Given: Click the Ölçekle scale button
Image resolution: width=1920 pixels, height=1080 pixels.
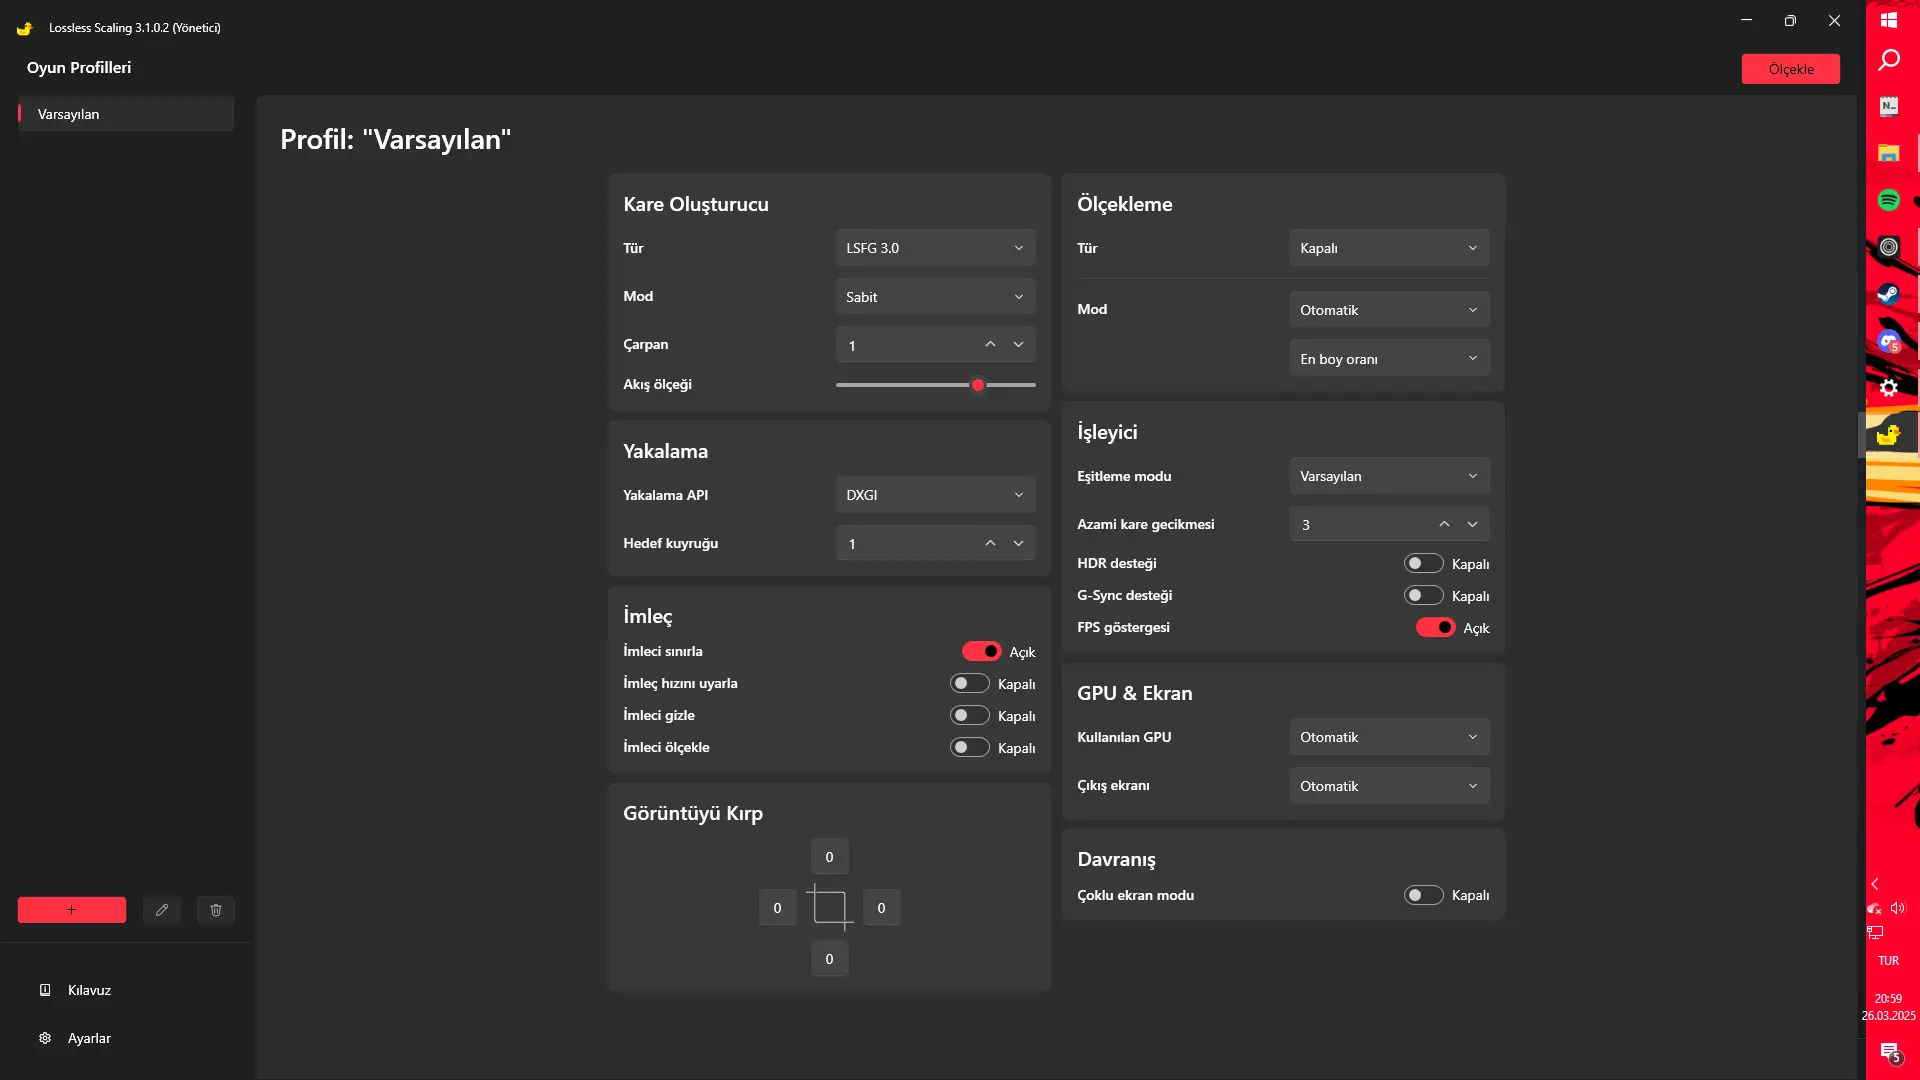Looking at the screenshot, I should [1791, 69].
